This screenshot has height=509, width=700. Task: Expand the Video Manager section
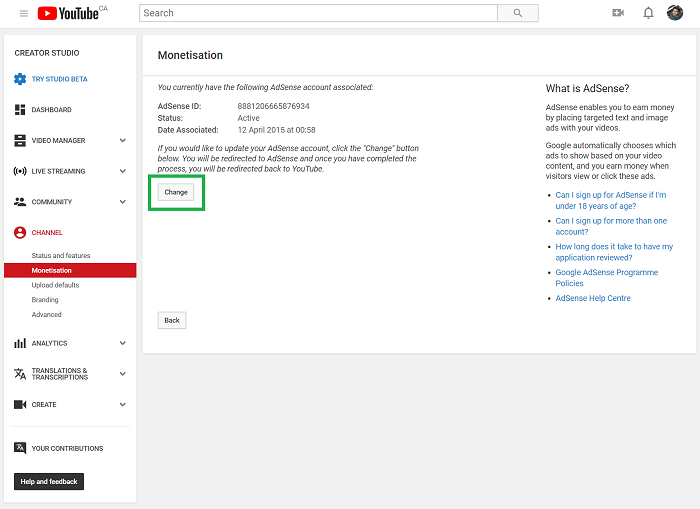point(123,141)
